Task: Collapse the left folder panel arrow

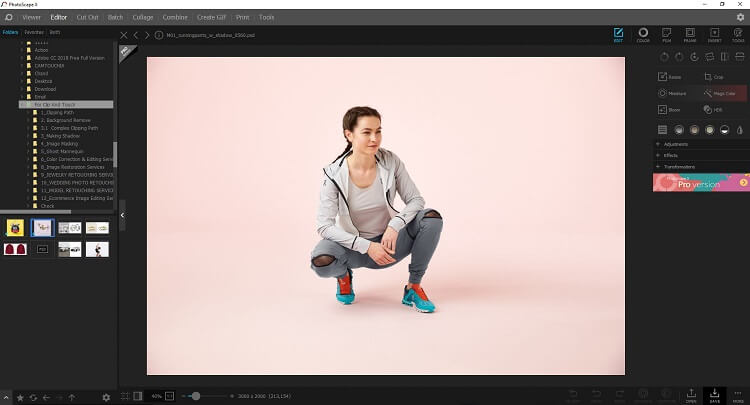Action: point(122,214)
